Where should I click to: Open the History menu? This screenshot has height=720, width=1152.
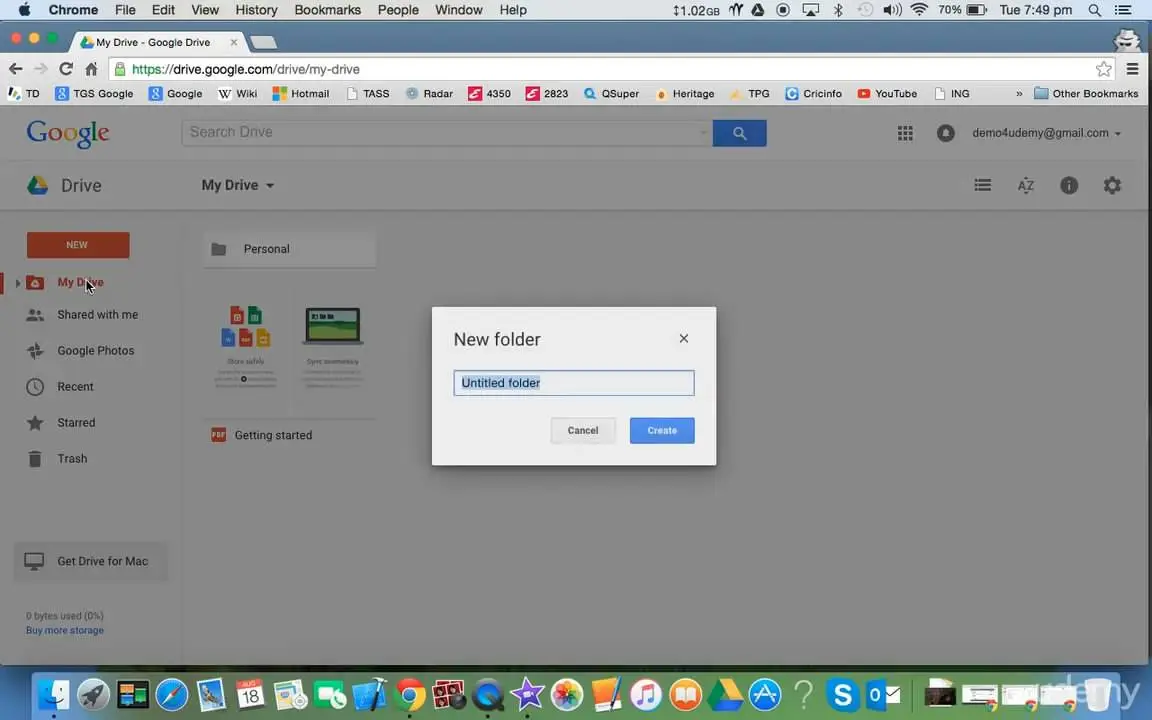[256, 10]
